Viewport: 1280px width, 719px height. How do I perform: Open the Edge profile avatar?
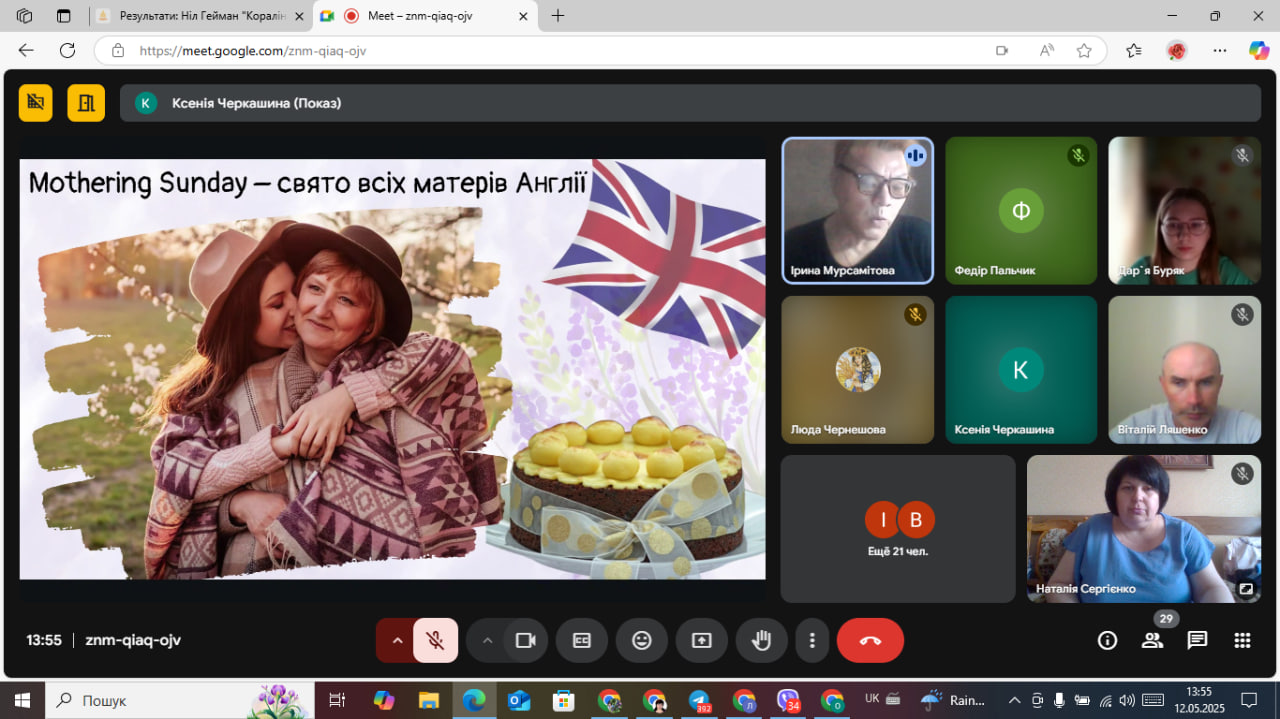[x=1177, y=50]
